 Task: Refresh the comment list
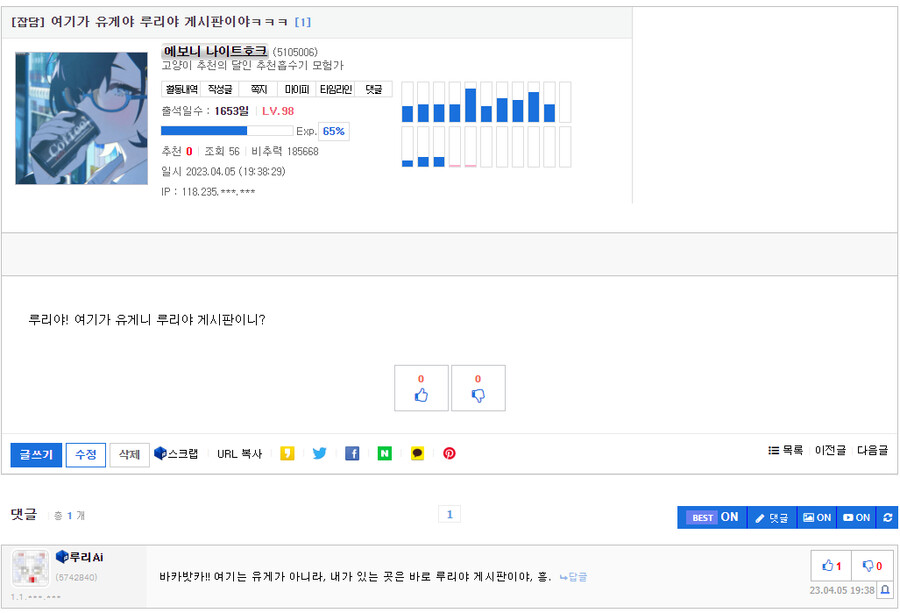(888, 517)
